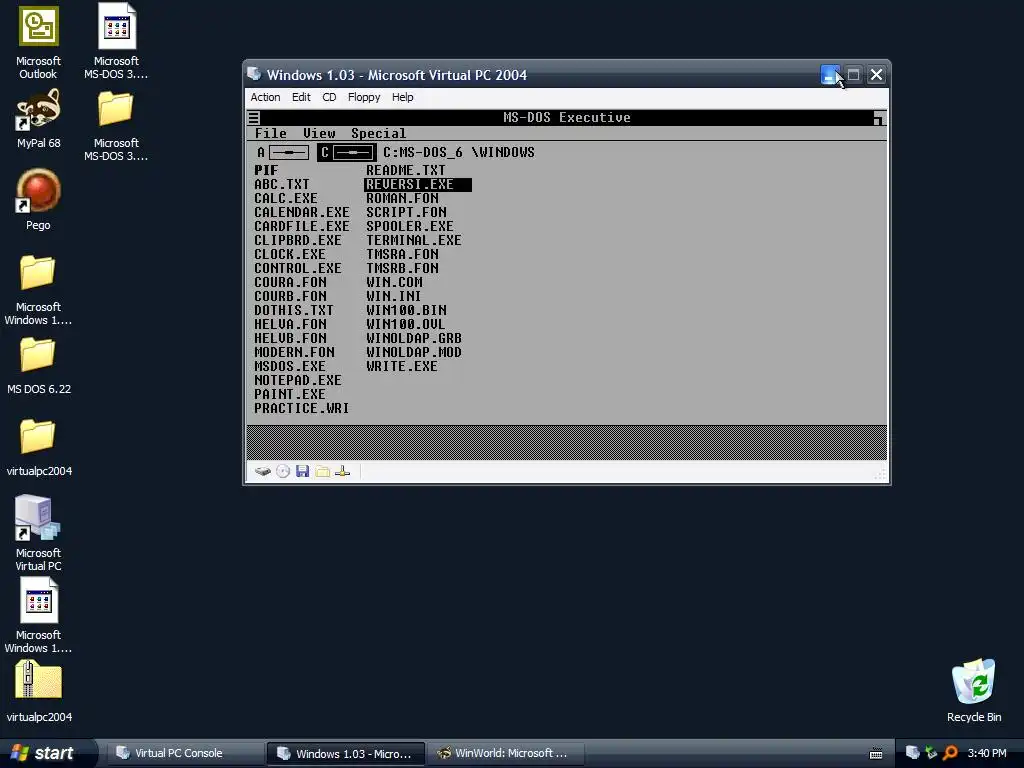Click the 3:40 PM taskbar clock
The width and height of the screenshot is (1024, 768).
(987, 753)
